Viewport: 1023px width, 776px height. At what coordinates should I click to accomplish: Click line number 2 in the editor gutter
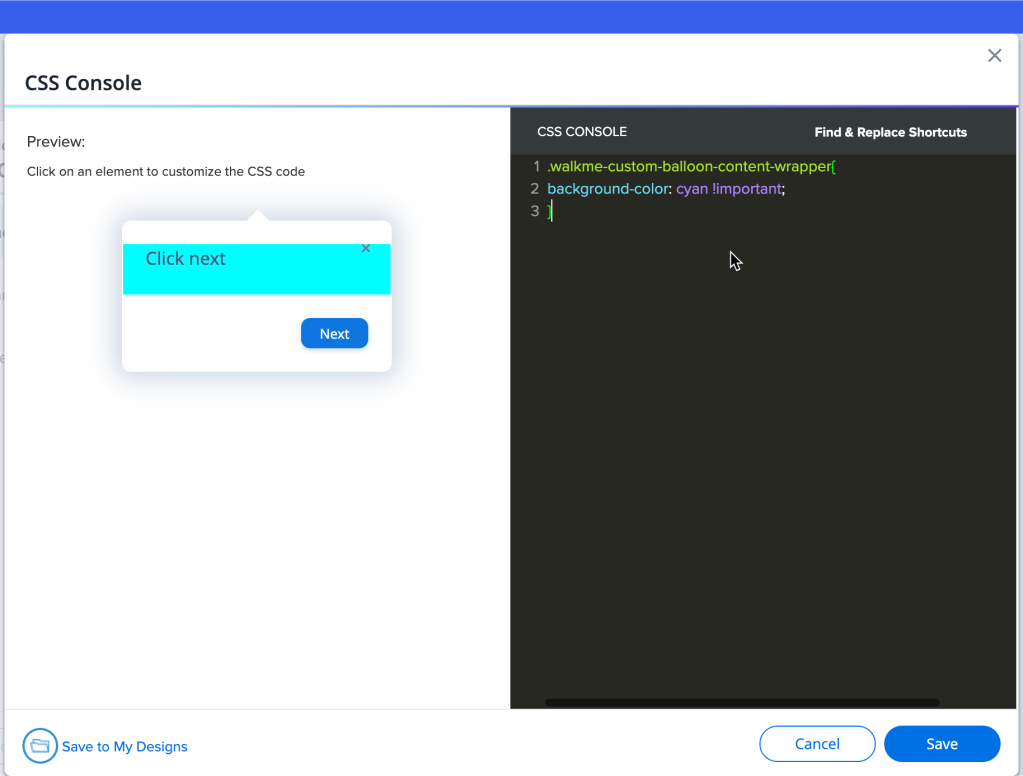point(535,189)
